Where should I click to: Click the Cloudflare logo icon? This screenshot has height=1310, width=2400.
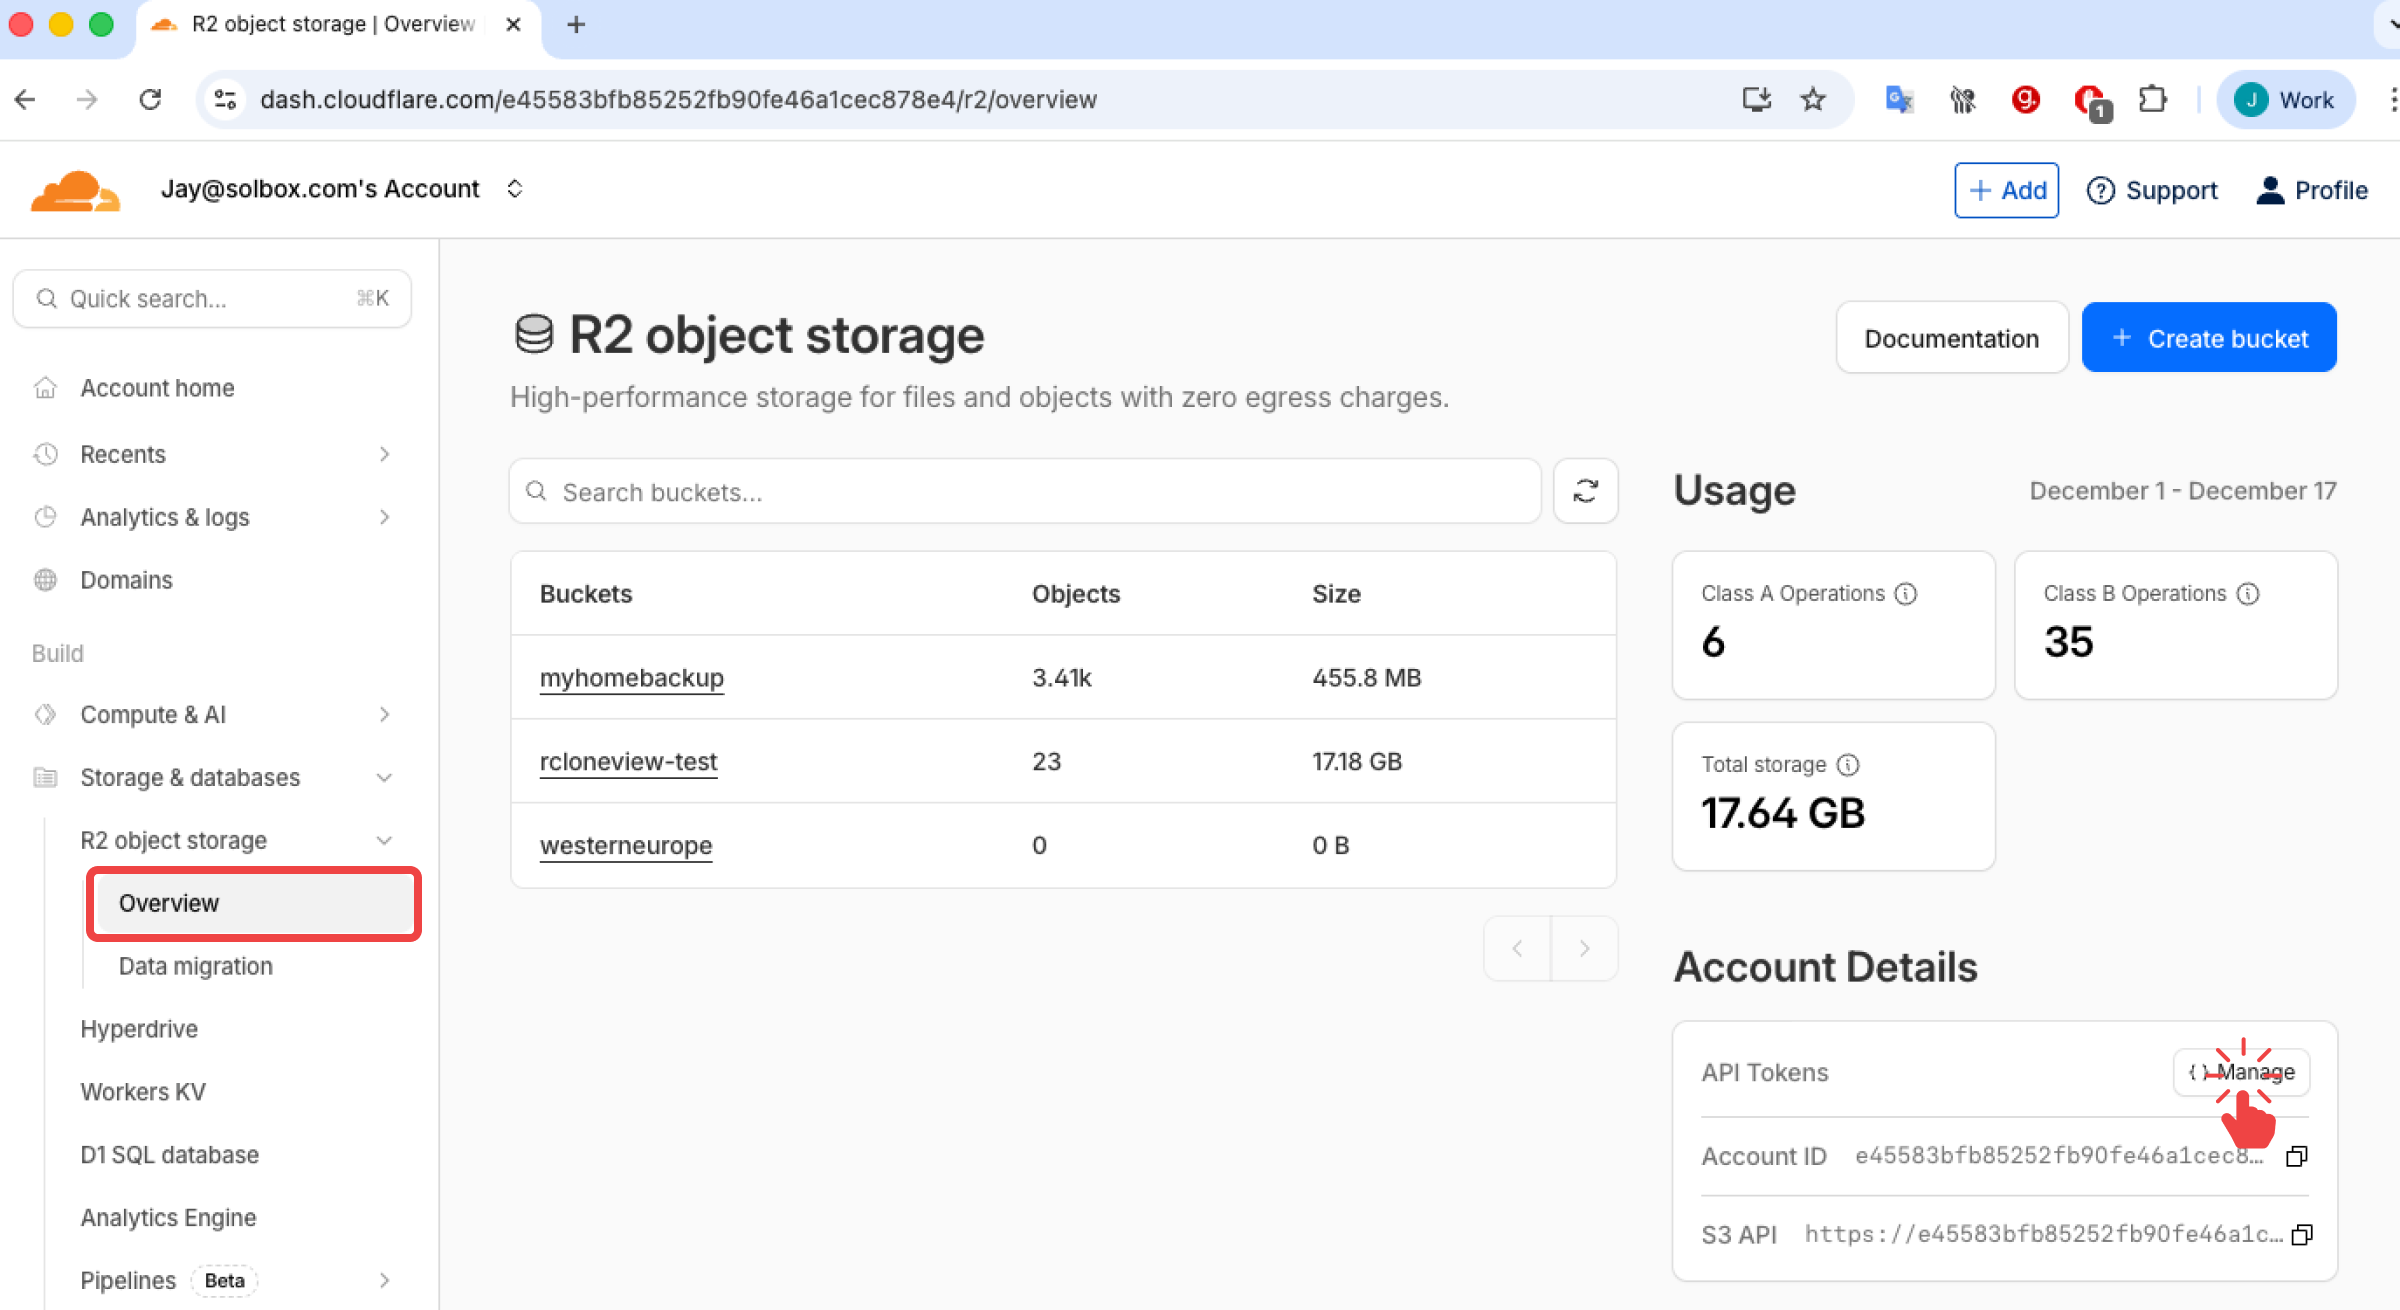coord(75,189)
